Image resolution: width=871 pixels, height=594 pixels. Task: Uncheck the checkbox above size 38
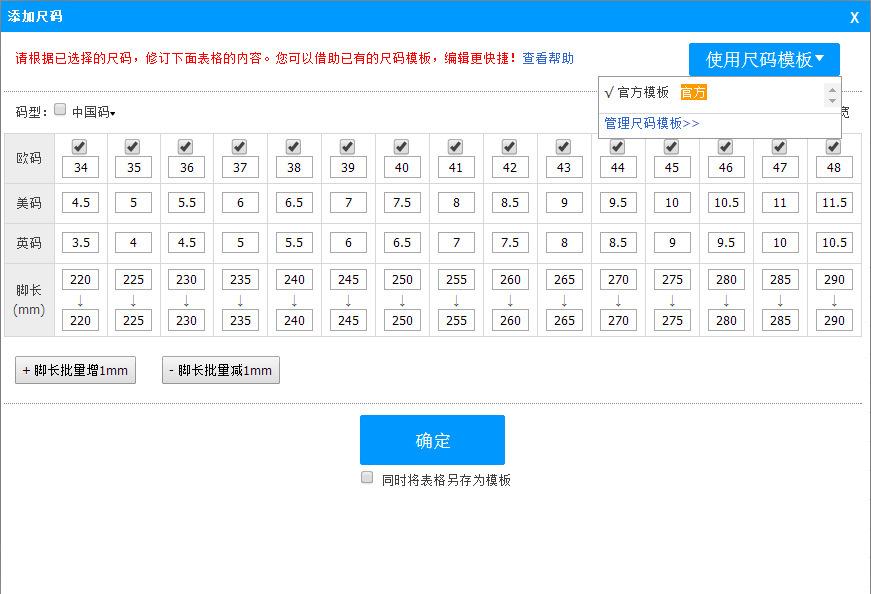(x=293, y=145)
